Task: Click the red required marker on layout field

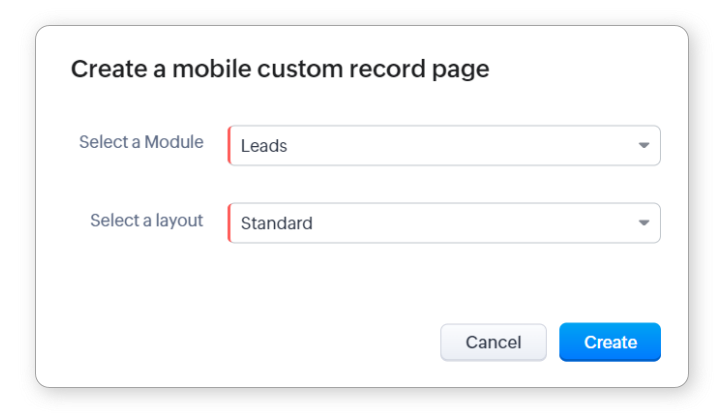Action: click(230, 223)
